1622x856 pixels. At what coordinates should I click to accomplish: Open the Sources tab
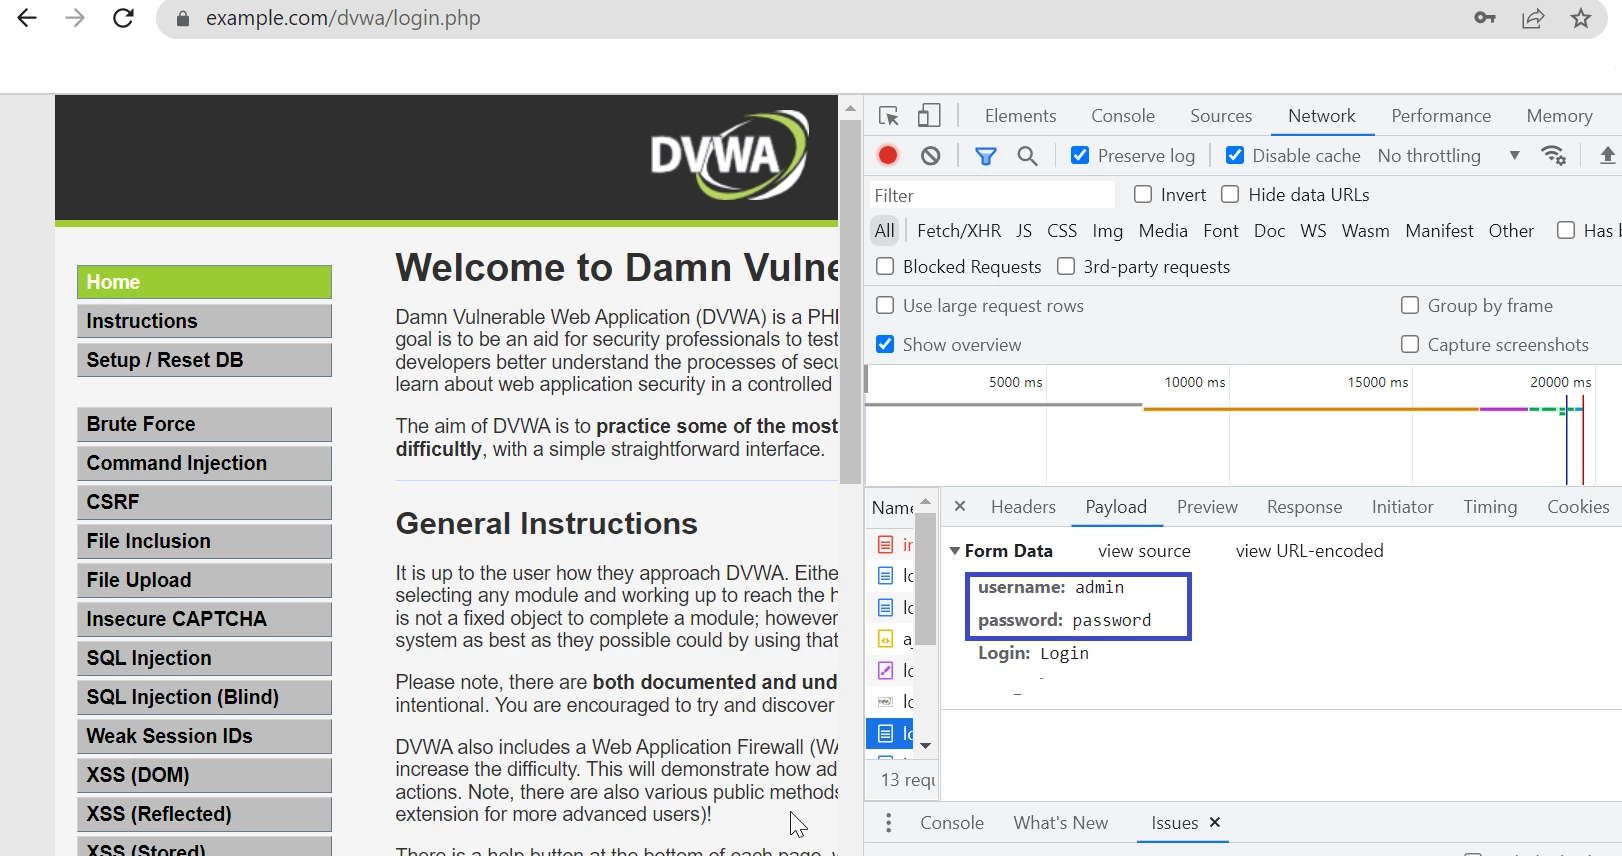1221,116
